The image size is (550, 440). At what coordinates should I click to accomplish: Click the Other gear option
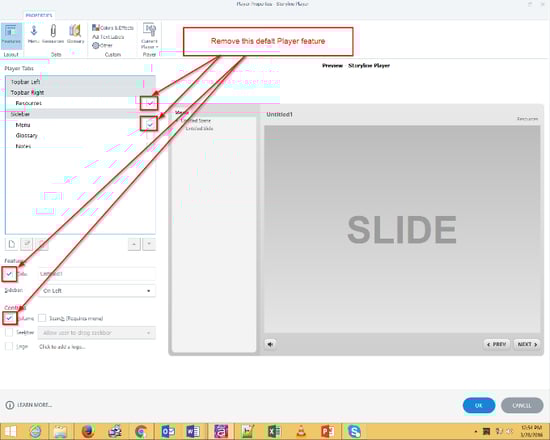pos(102,45)
